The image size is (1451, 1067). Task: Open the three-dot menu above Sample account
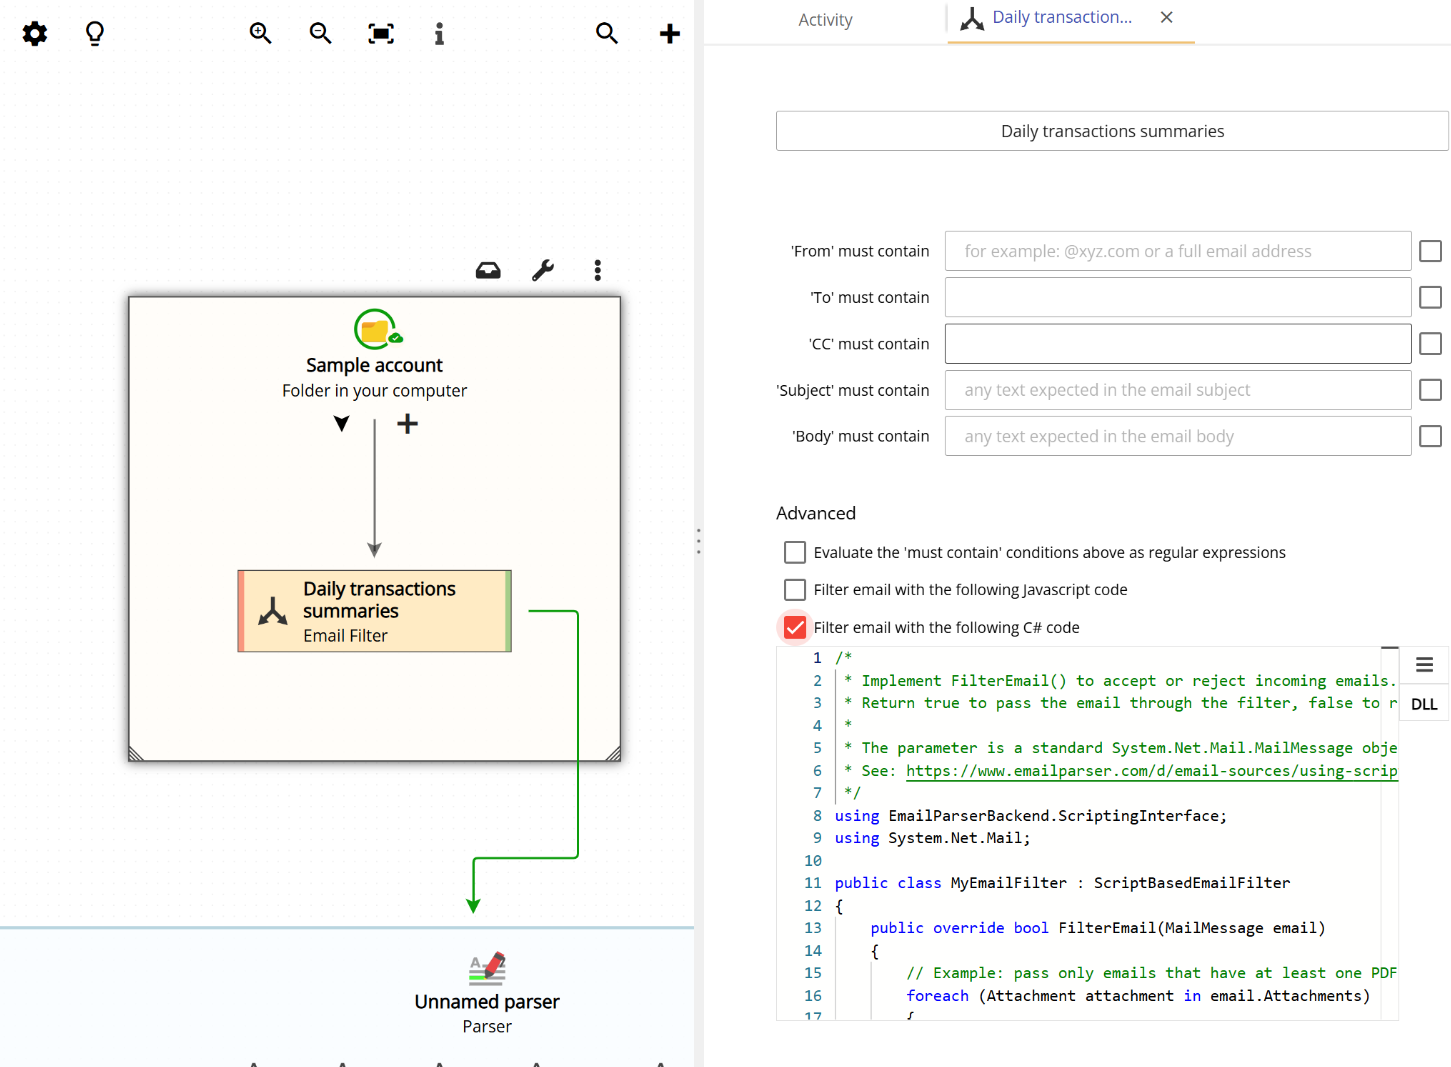[597, 269]
